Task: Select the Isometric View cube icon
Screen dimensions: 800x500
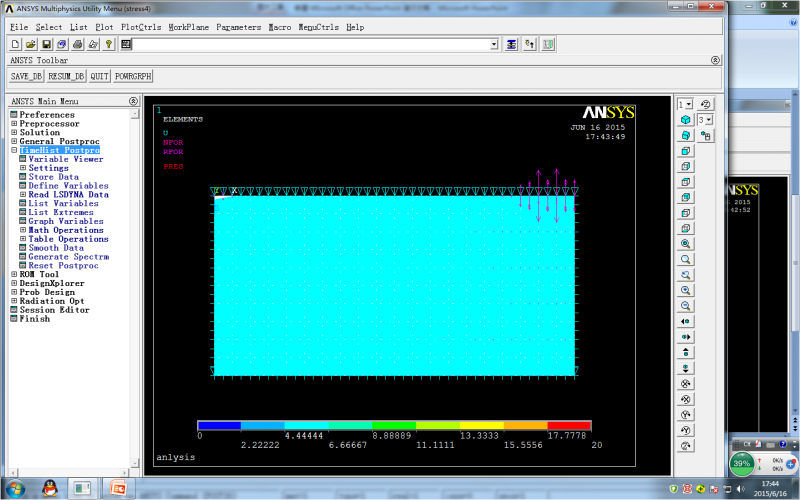Action: [x=686, y=119]
